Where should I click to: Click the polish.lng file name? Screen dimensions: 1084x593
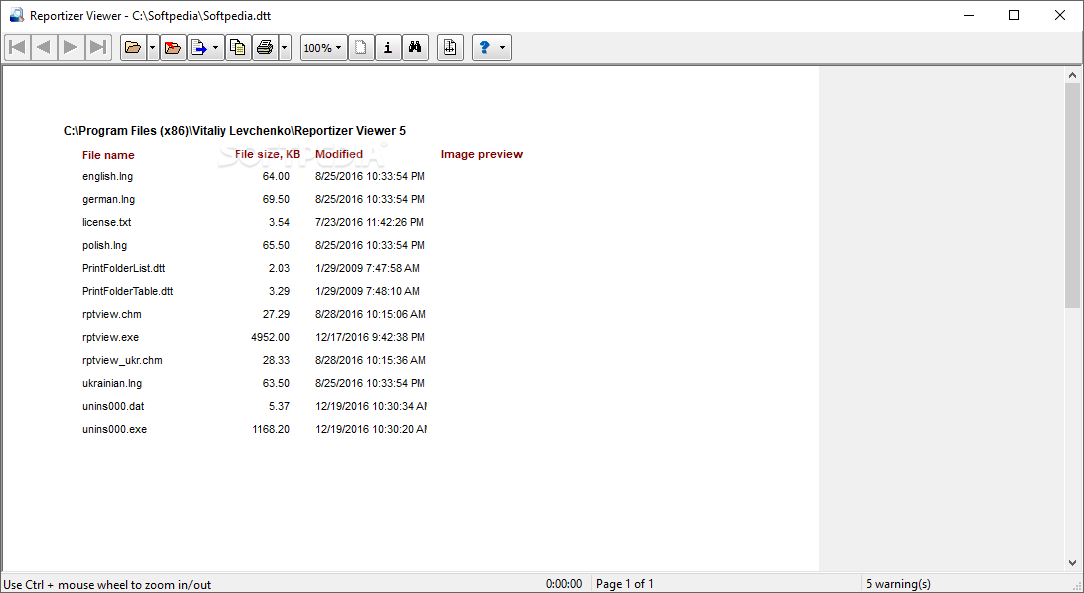(x=104, y=245)
